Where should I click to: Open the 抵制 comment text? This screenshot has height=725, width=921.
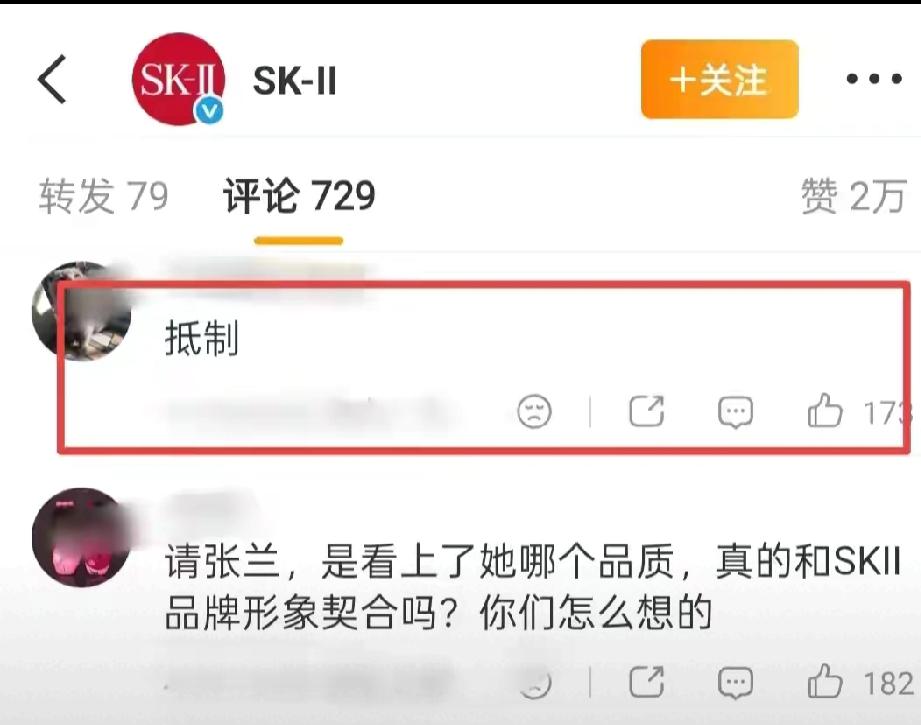tap(201, 338)
